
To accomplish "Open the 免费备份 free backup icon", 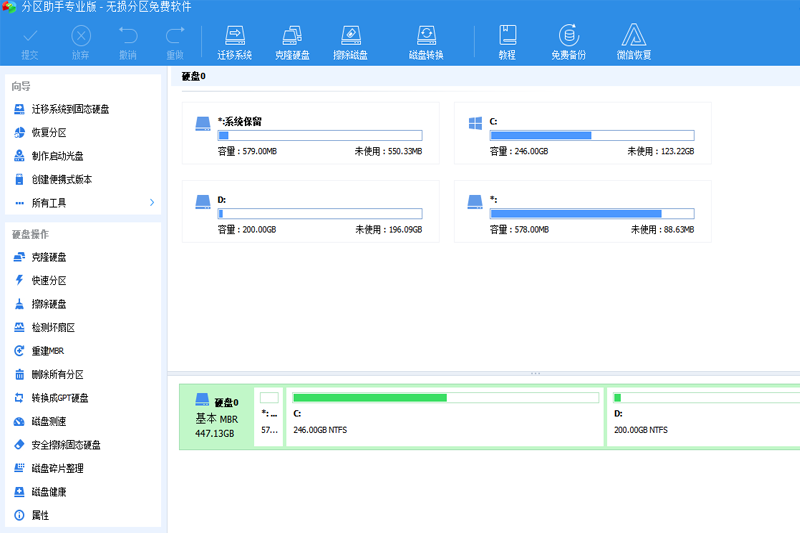I will tap(568, 44).
